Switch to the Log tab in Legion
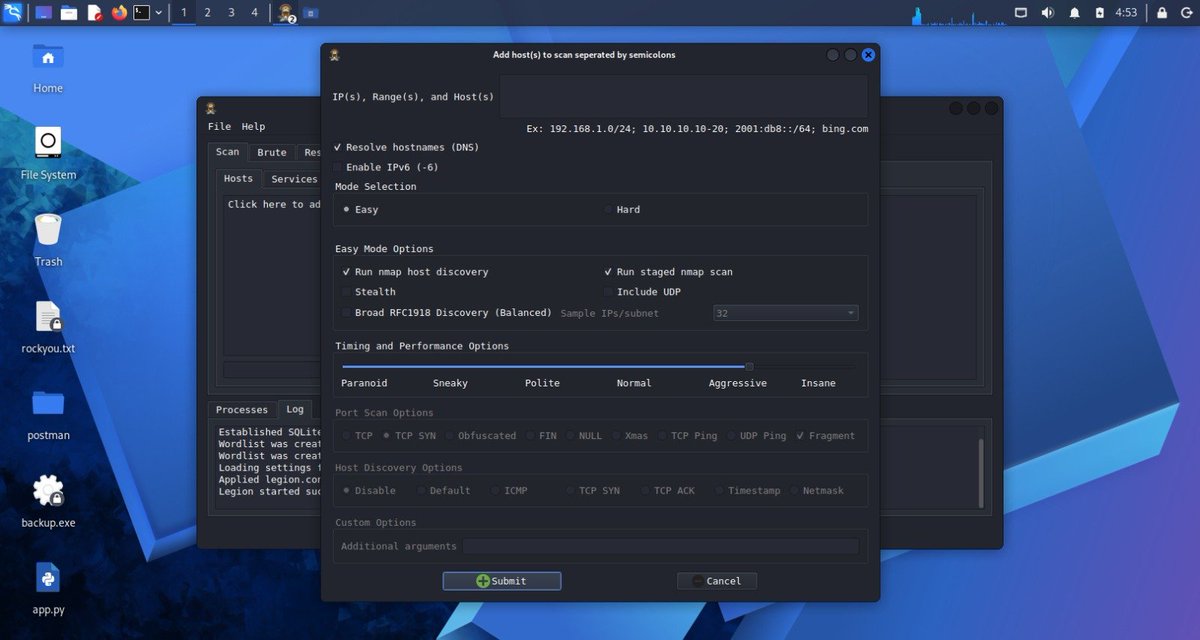 click(x=295, y=409)
